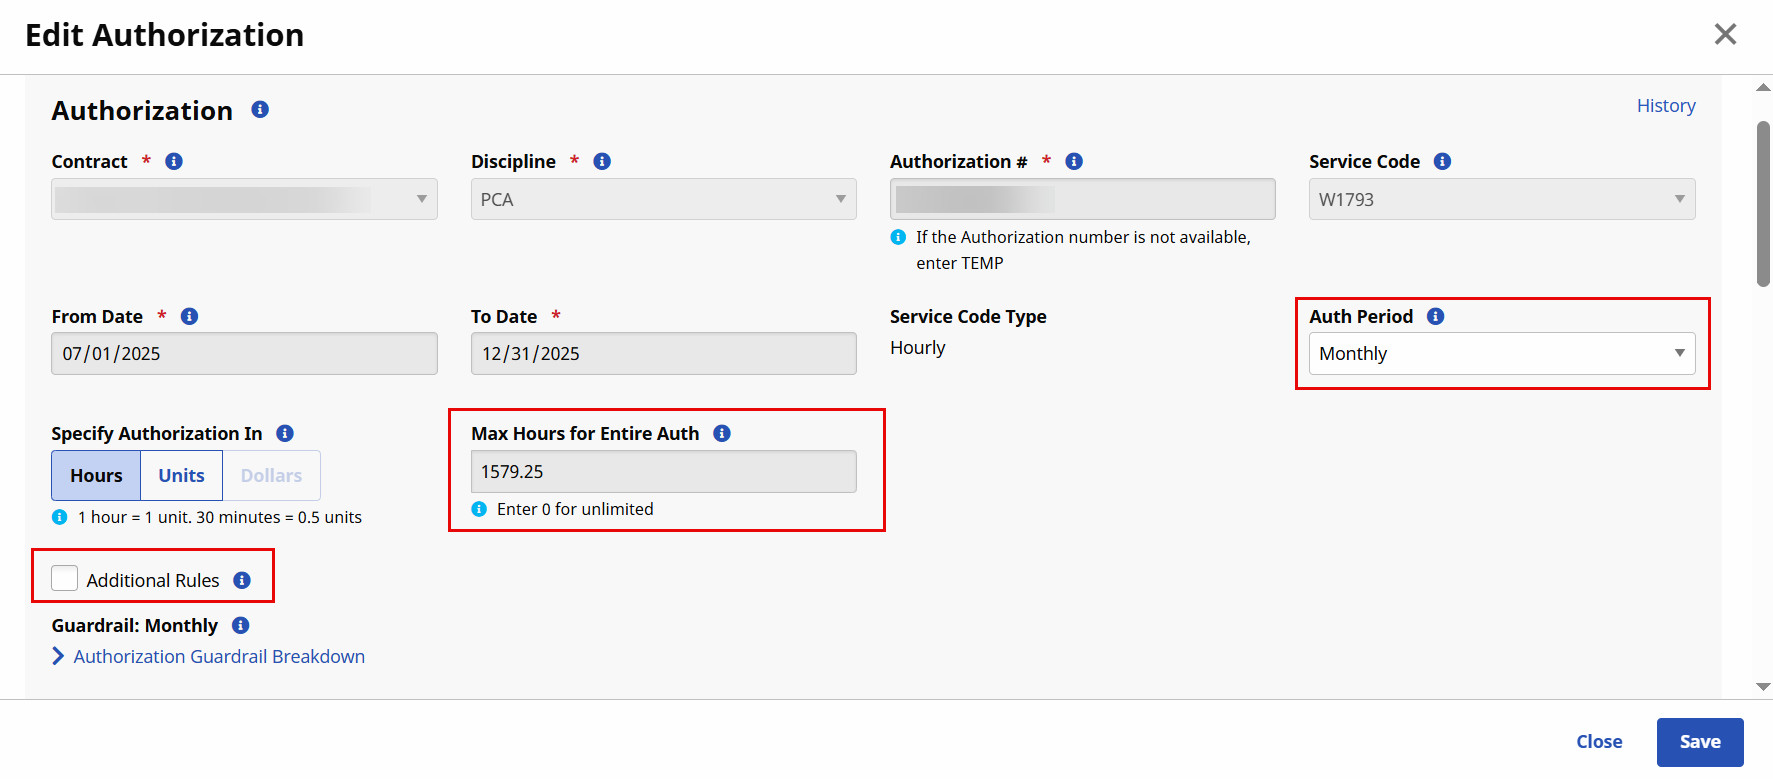Click the info icon next to Discipline
The width and height of the screenshot is (1773, 779).
coord(602,161)
